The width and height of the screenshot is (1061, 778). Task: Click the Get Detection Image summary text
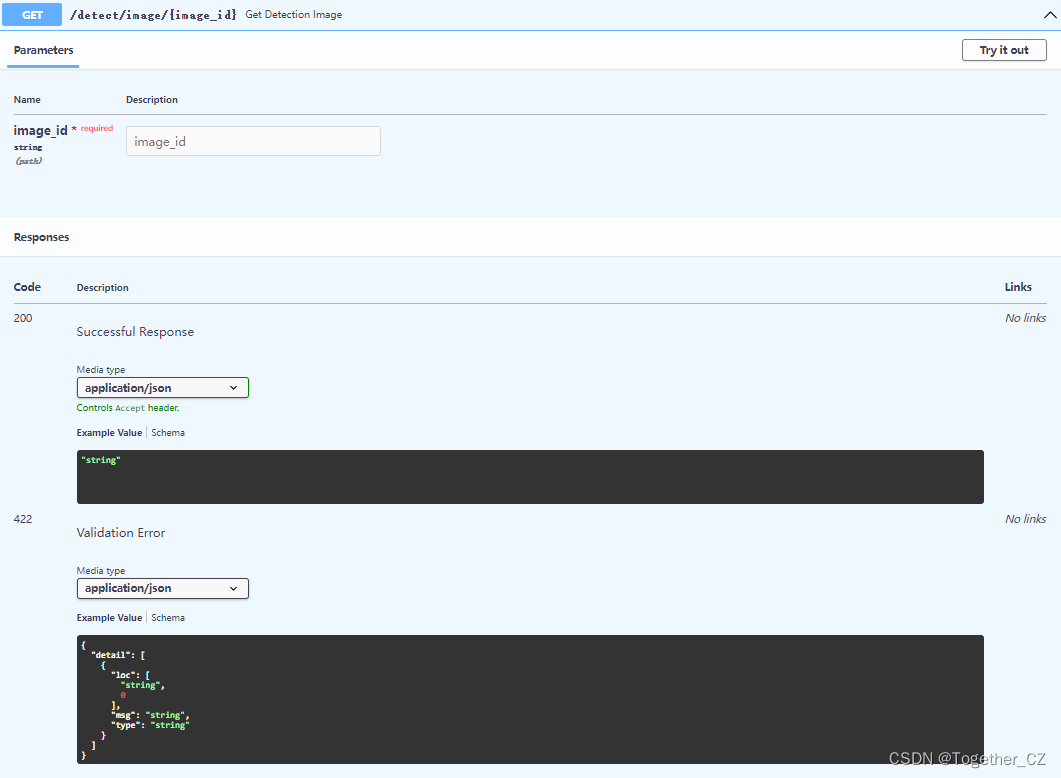(293, 14)
